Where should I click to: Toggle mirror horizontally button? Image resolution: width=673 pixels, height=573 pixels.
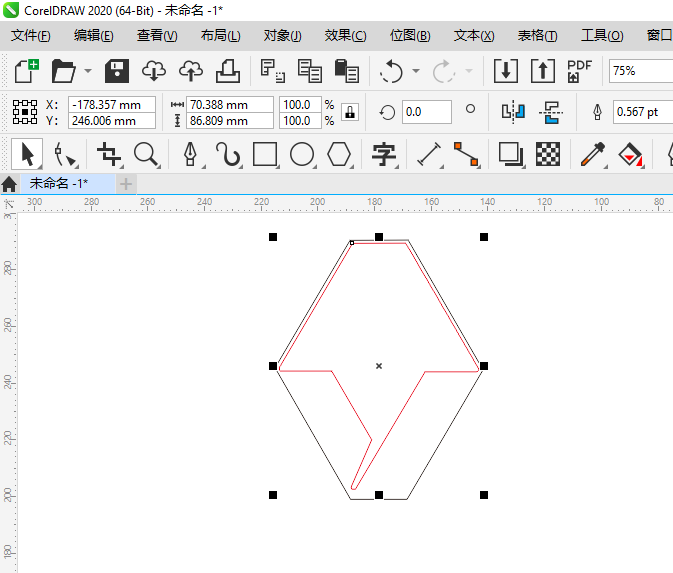[513, 112]
